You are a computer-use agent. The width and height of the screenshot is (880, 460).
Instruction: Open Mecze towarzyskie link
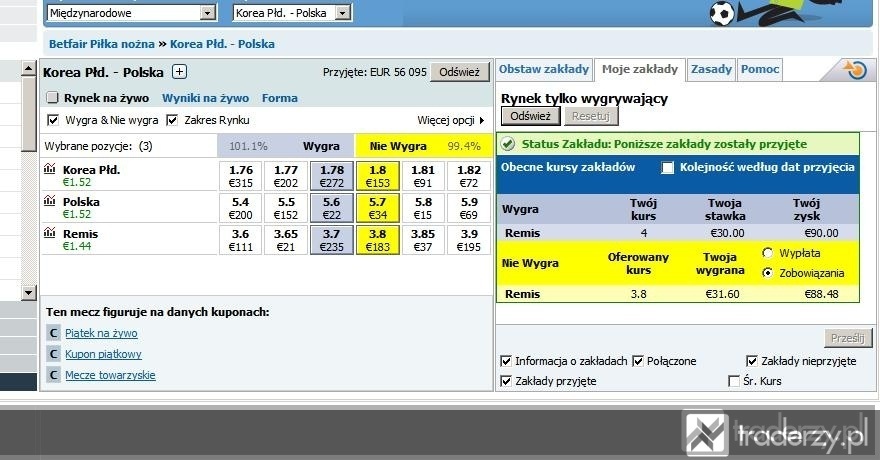coord(110,375)
